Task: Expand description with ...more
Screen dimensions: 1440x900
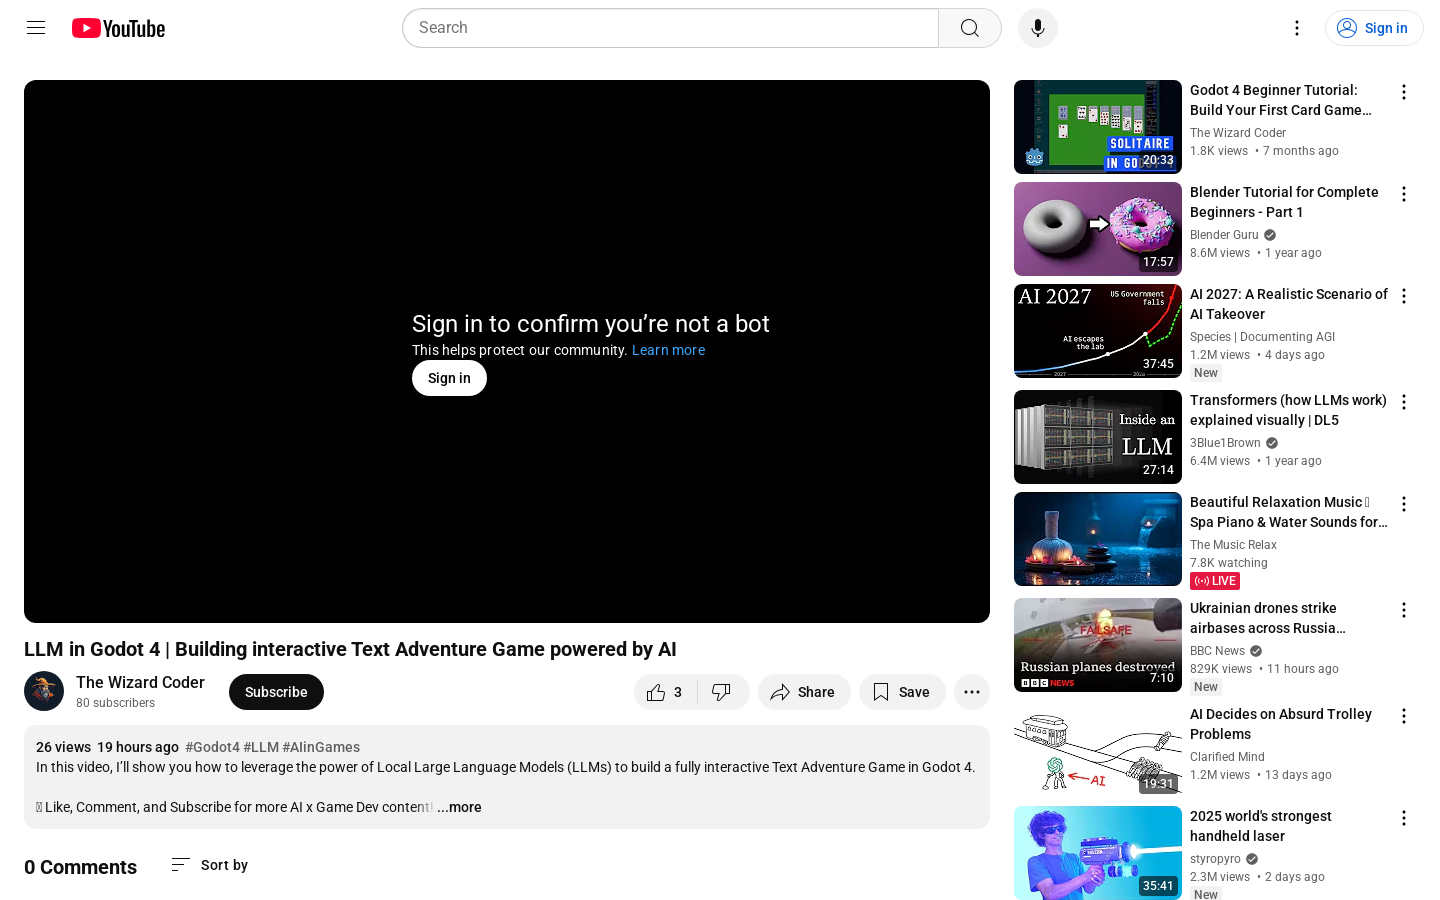Action: (x=459, y=807)
